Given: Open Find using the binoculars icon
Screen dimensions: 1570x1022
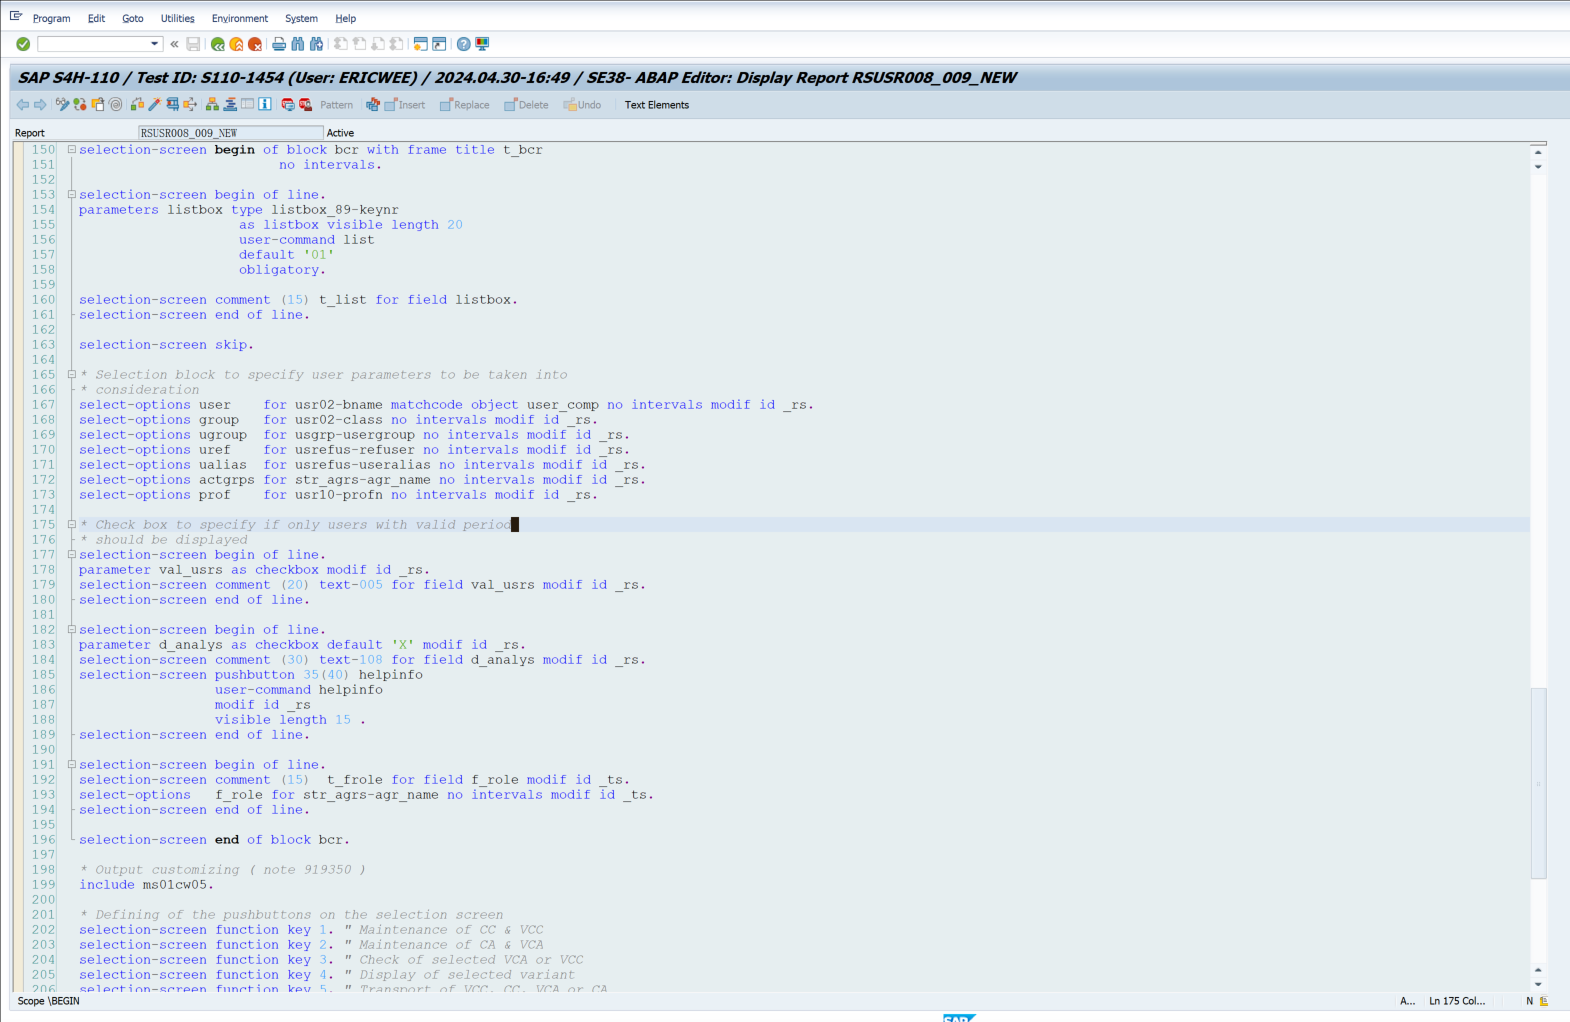Looking at the screenshot, I should [x=298, y=44].
